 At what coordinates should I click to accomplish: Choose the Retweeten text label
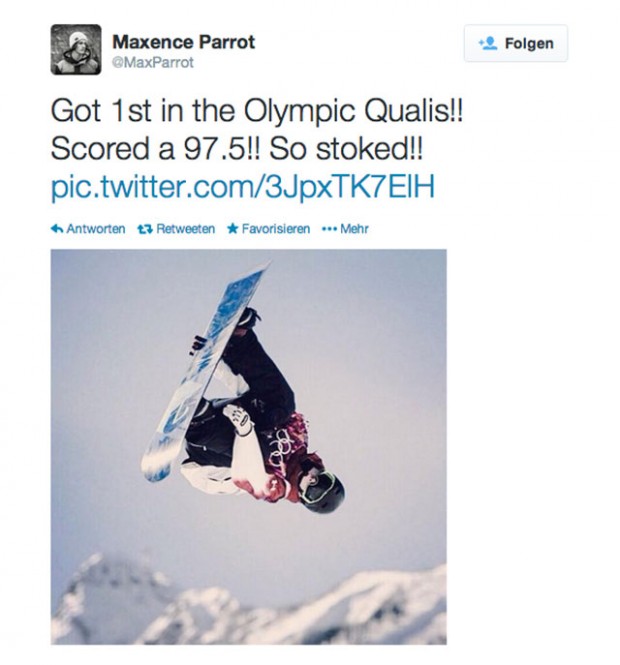pos(185,229)
